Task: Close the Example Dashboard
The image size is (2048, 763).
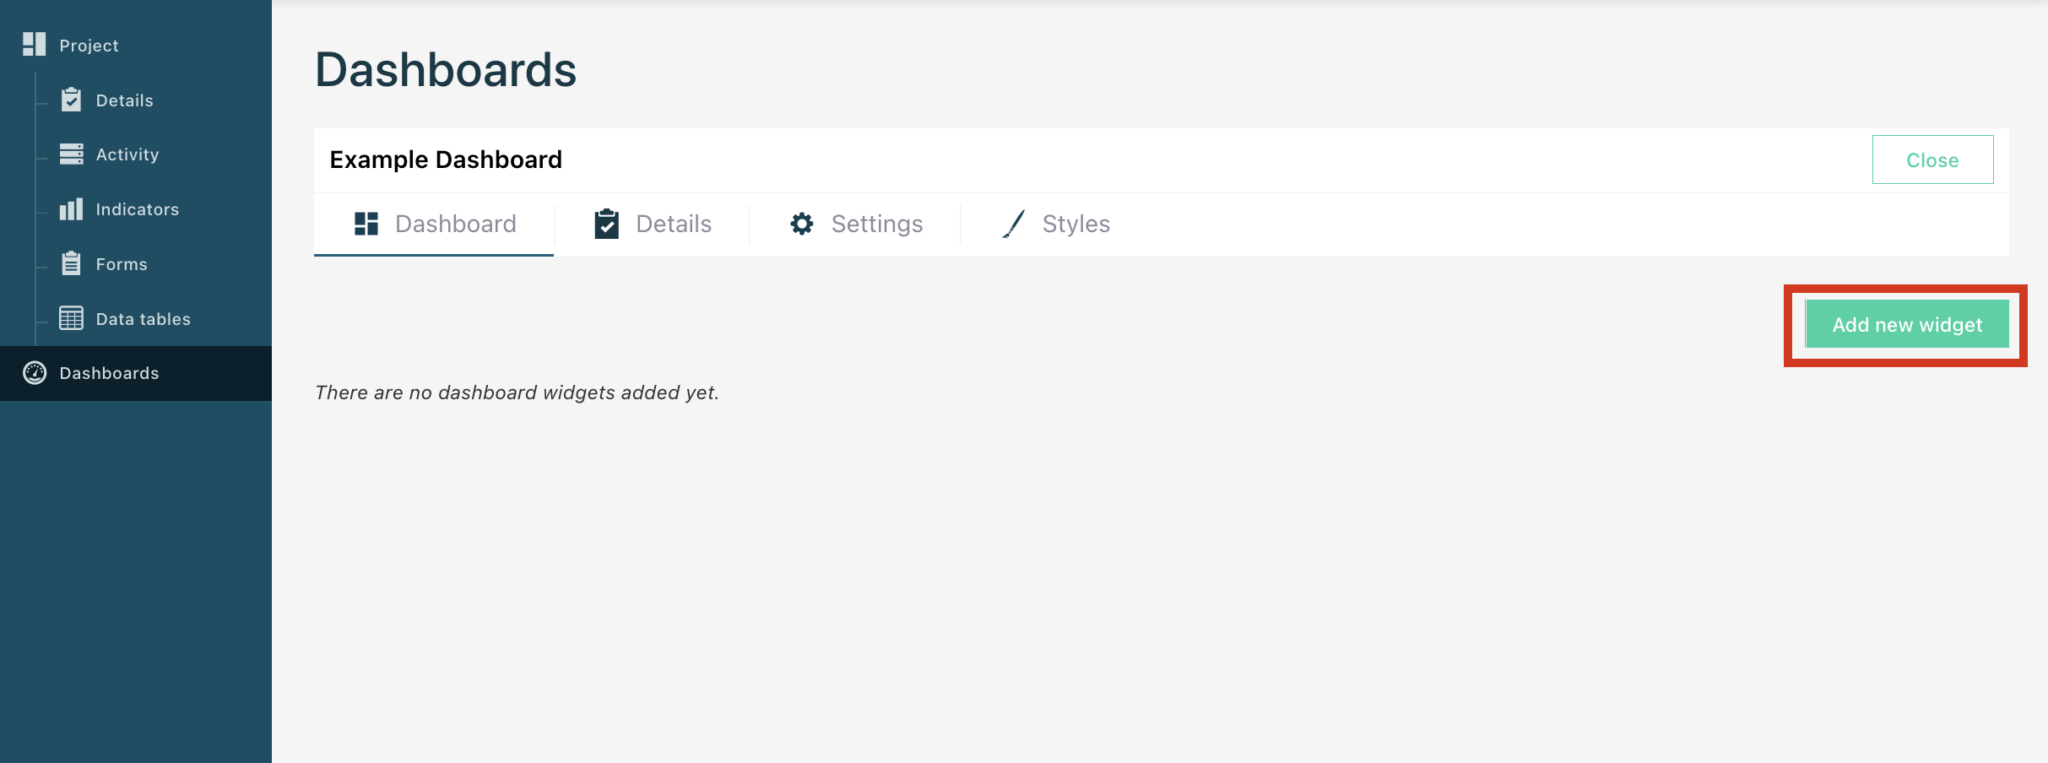Action: 1932,160
